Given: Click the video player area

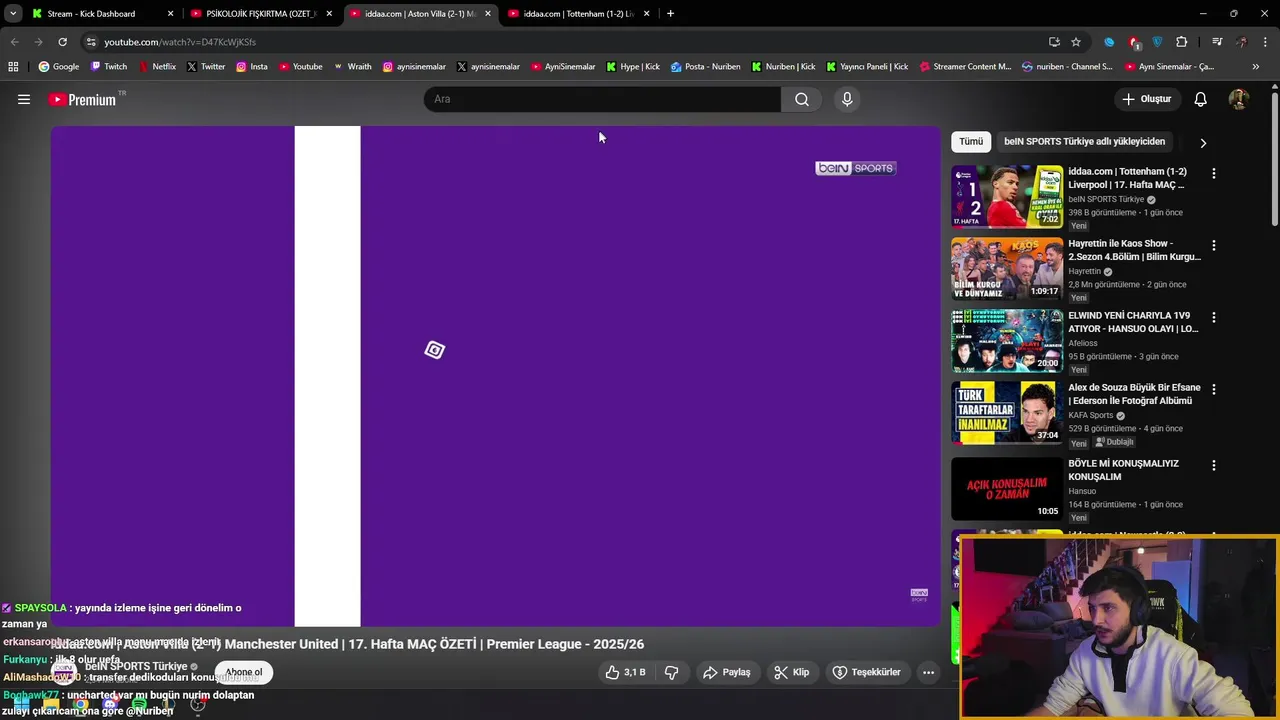Looking at the screenshot, I should tap(496, 376).
